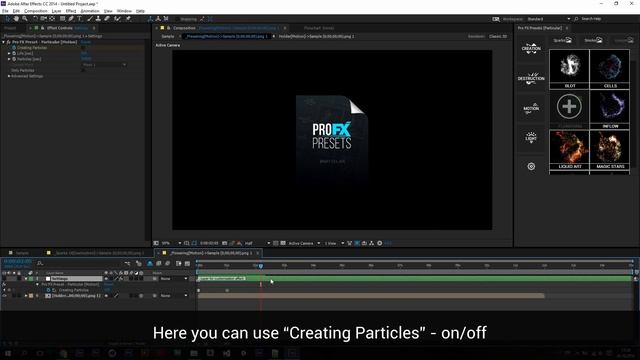Viewport: 640px width, 360px height.
Task: Expand the Life [sec] property
Action: point(9,53)
